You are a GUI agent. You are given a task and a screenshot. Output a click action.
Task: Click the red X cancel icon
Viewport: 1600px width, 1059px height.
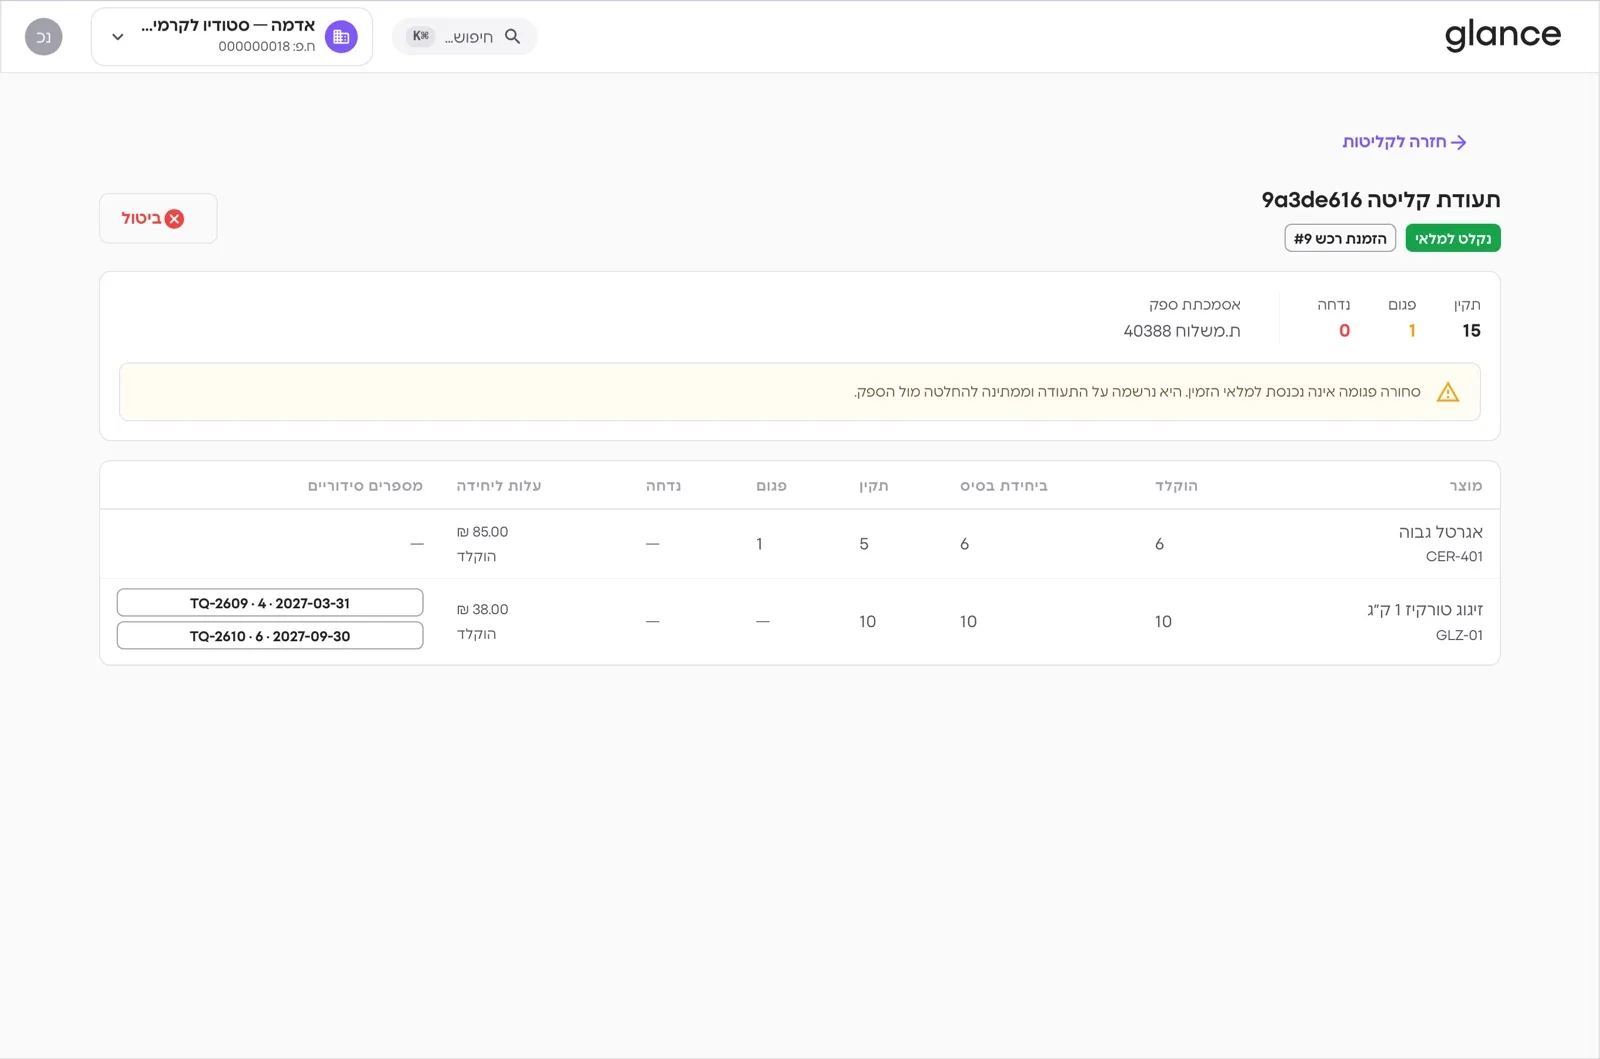click(174, 219)
